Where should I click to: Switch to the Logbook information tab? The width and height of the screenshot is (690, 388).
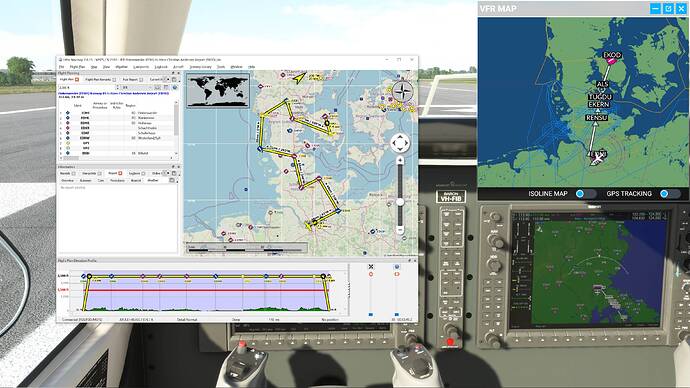134,173
